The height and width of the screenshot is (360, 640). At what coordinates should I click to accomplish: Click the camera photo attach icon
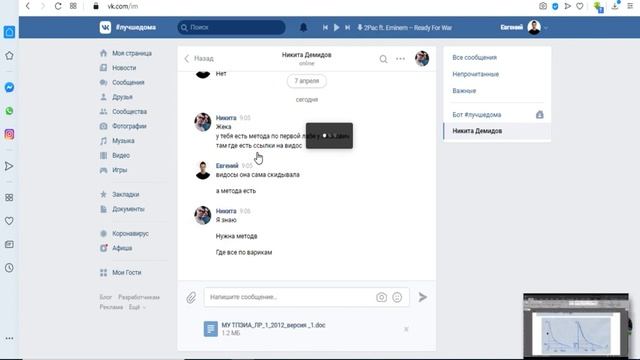pyautogui.click(x=381, y=297)
